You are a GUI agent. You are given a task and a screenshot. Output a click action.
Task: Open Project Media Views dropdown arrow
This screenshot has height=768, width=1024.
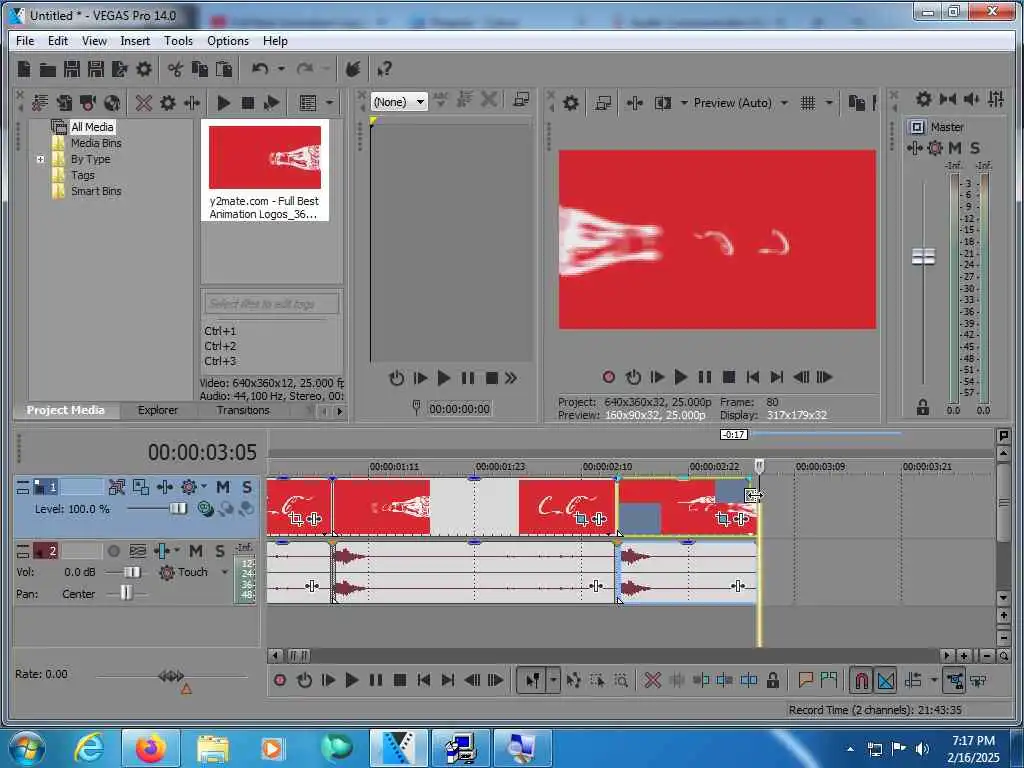(330, 103)
